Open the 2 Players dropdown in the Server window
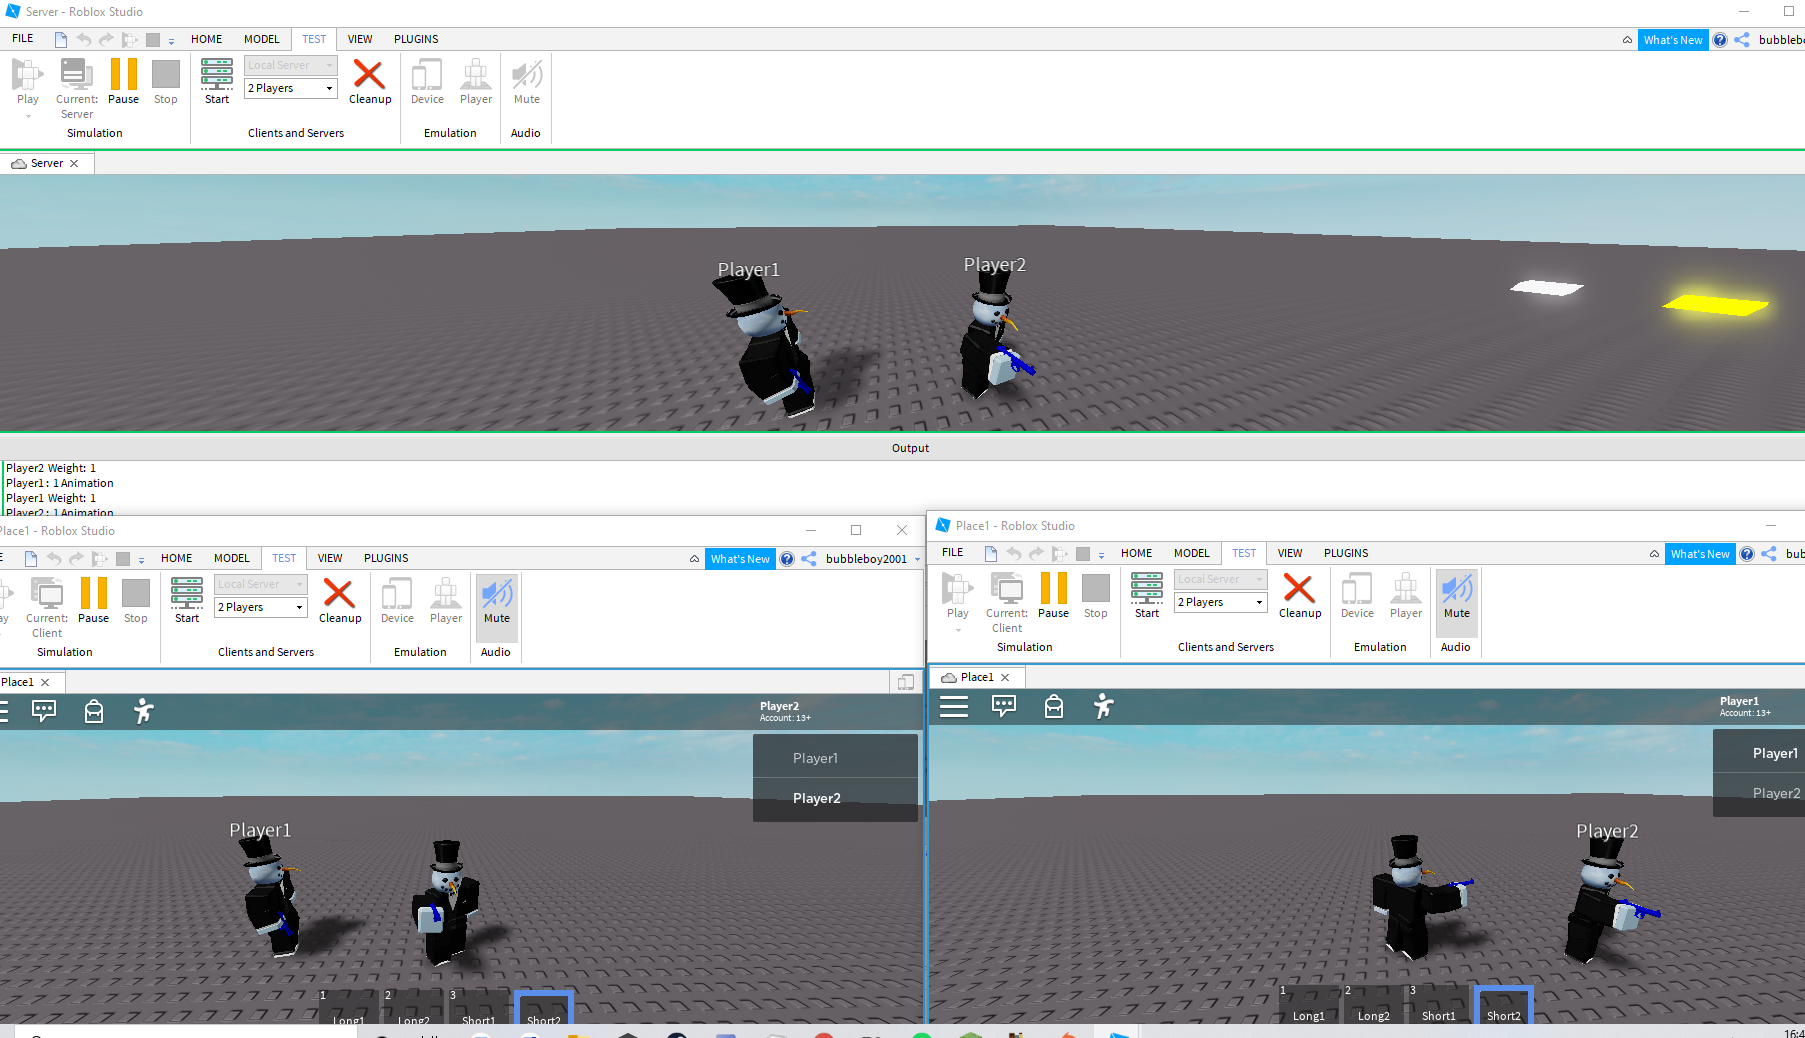 coord(291,88)
